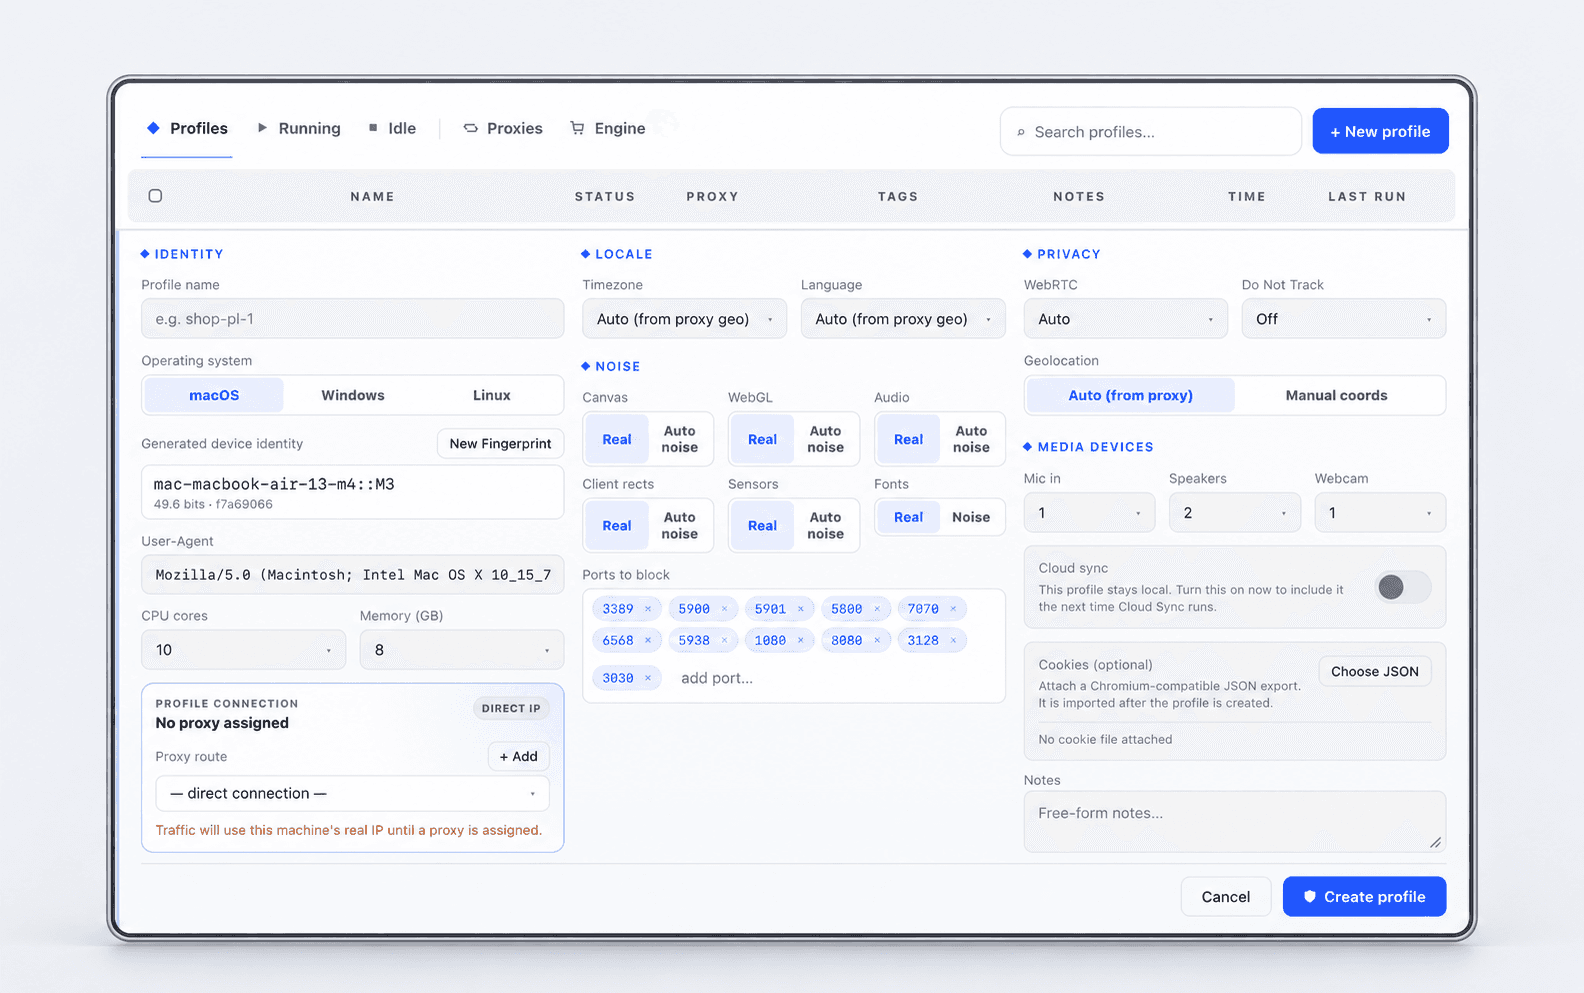
Task: Open the Proxies tab
Action: (503, 128)
